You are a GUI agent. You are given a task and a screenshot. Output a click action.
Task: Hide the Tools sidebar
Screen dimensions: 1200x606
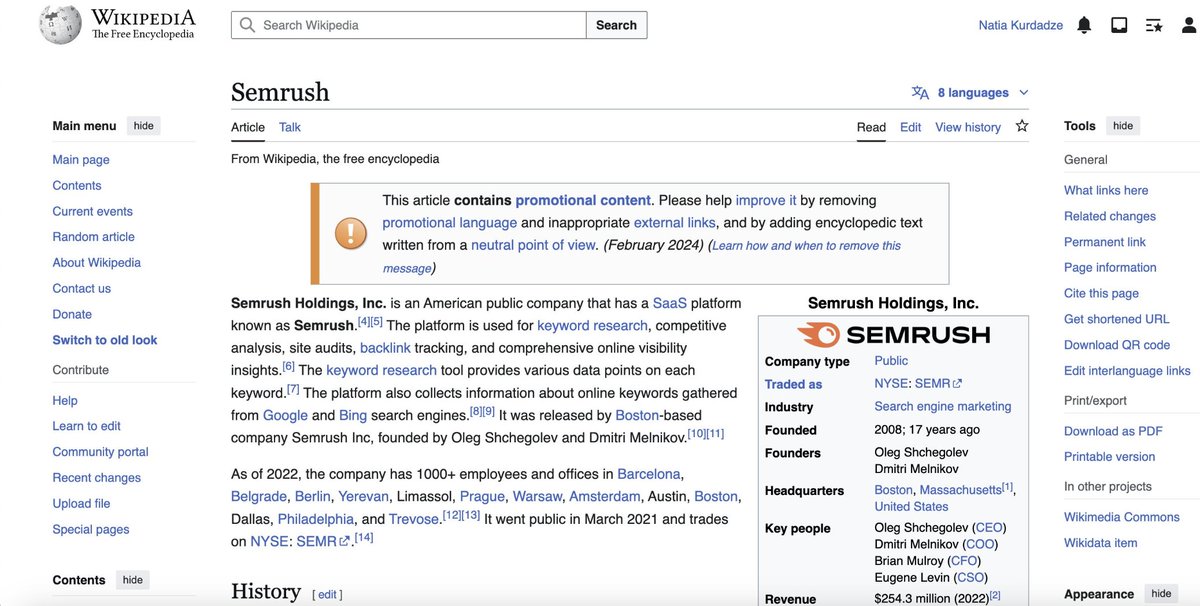(1123, 126)
